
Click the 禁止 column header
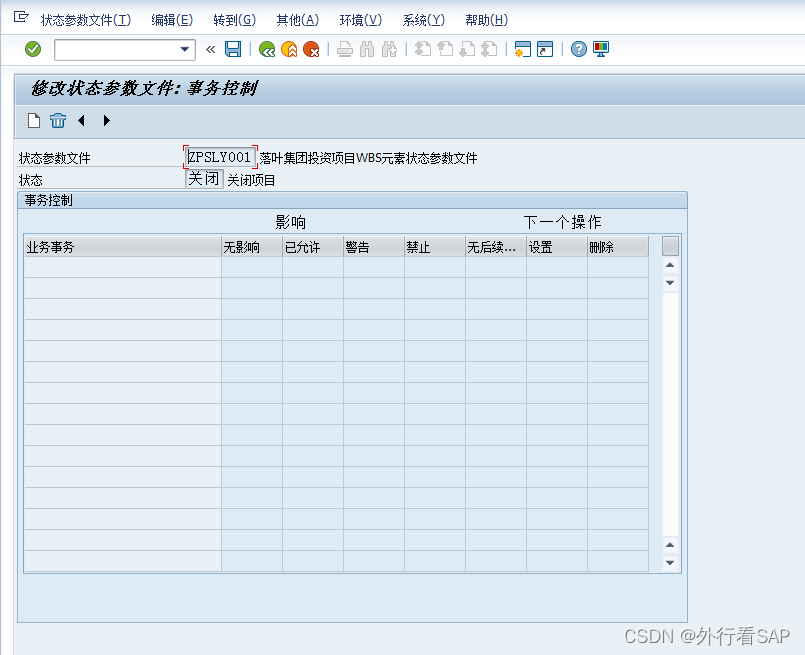tap(435, 247)
